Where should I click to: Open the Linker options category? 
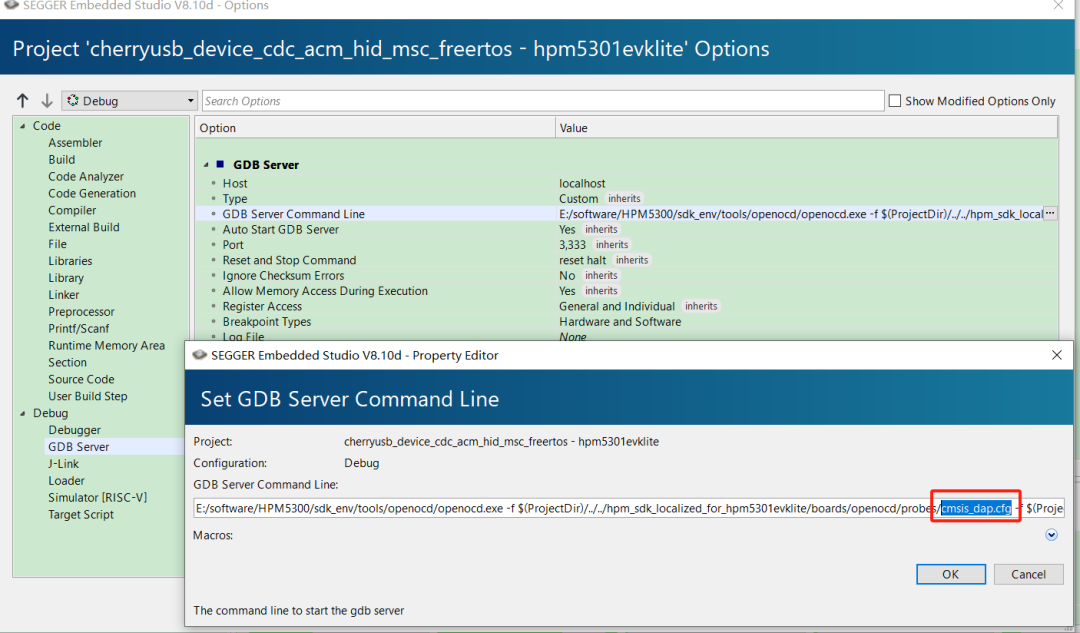(64, 295)
